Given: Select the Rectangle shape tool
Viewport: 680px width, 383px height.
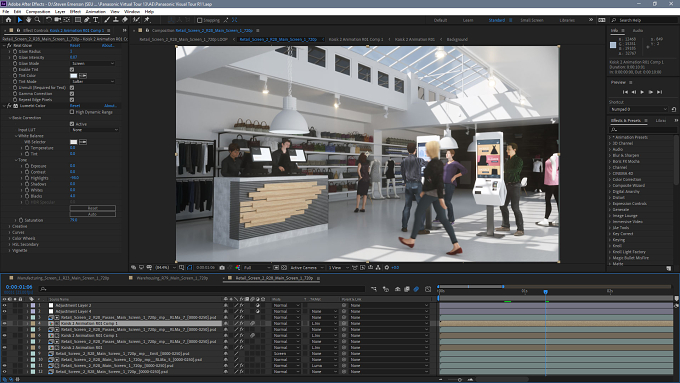Looking at the screenshot, I should 78,20.
